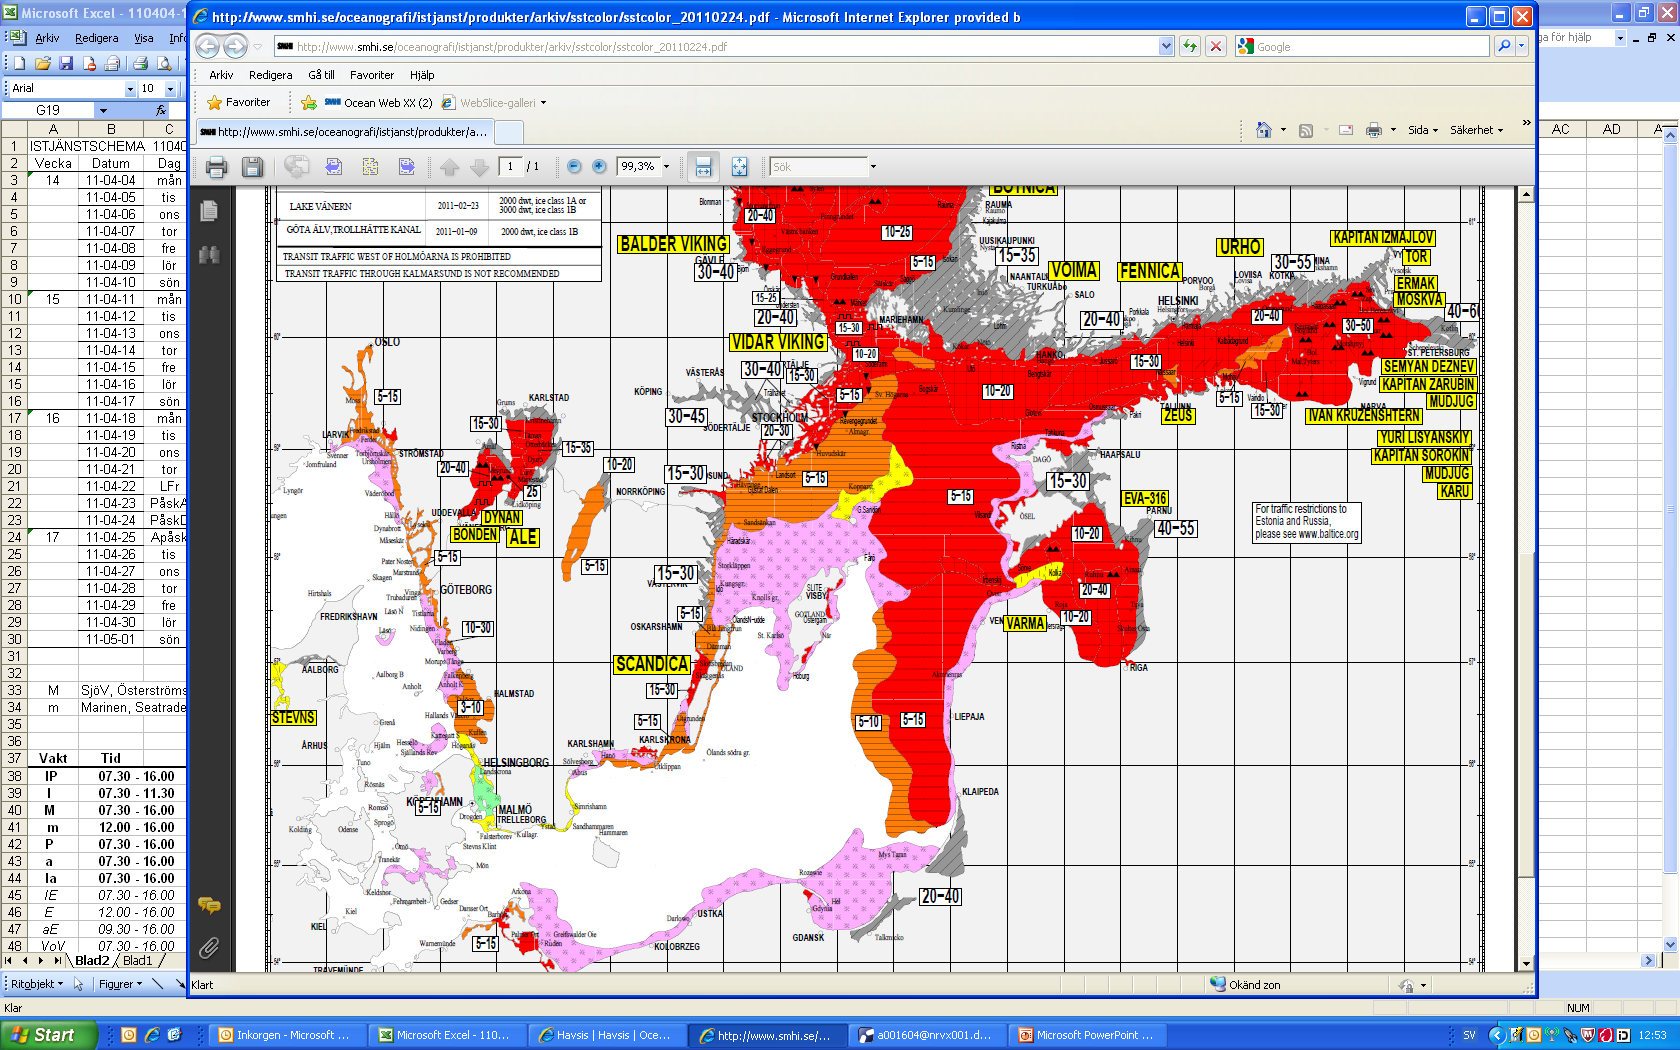Click the Excel insert function fx button

click(x=161, y=110)
